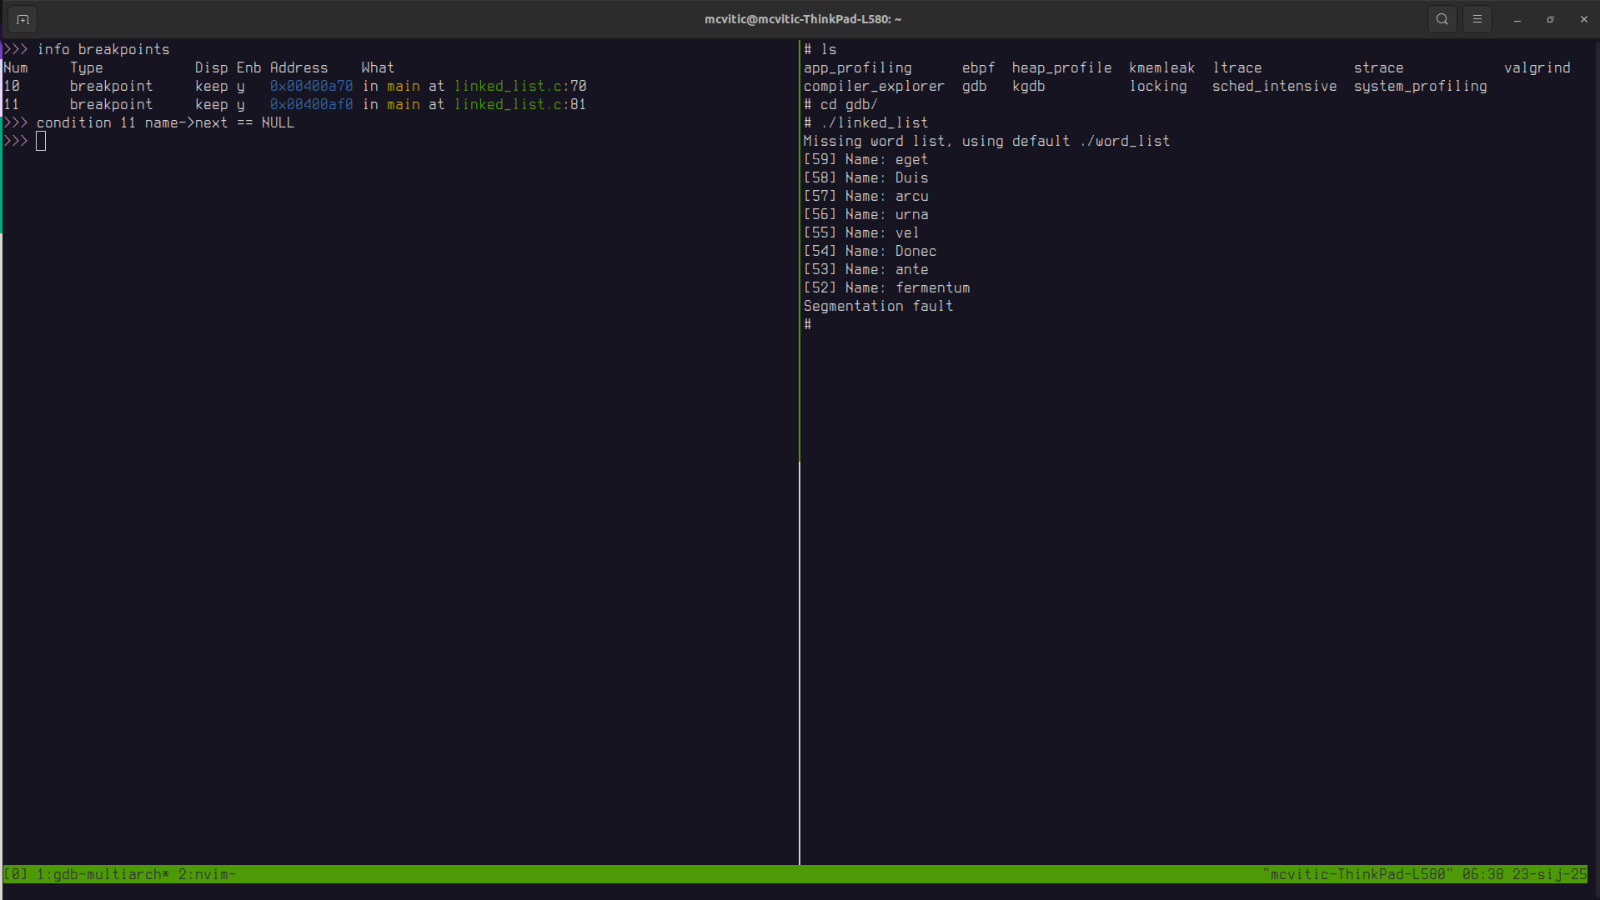1600x900 pixels.
Task: Click the '[52] Name: fermentum' output line
Action: pos(887,288)
